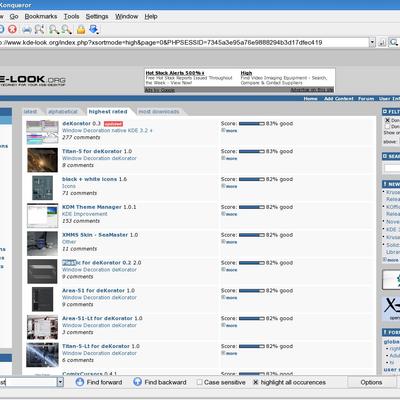Open the Help menu
Image resolution: width=400 pixels, height=400 pixels.
[x=151, y=16]
